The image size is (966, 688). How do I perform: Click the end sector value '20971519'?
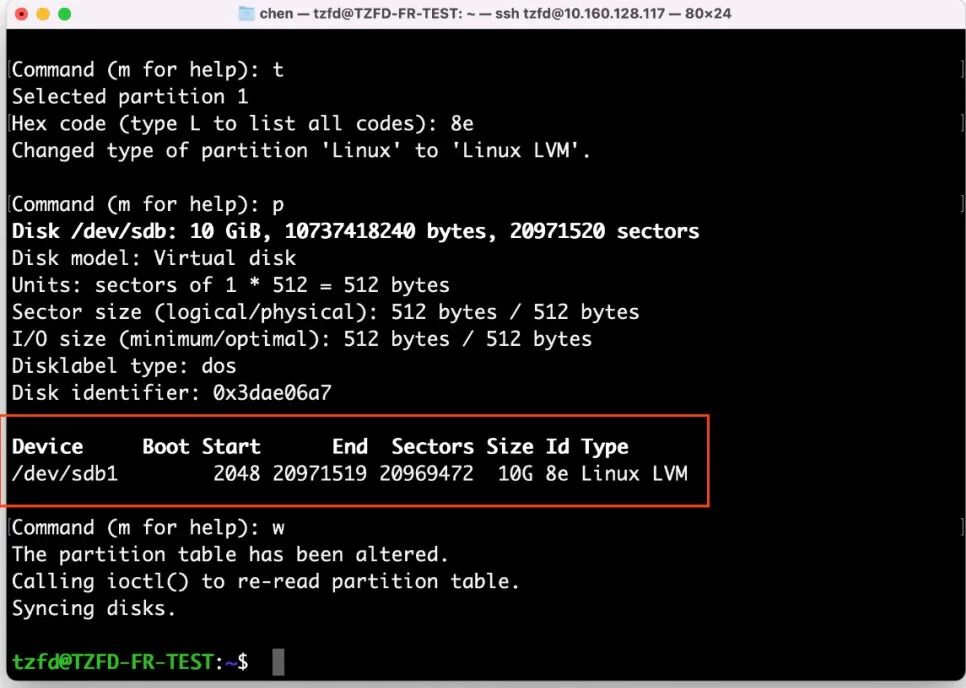coord(320,474)
